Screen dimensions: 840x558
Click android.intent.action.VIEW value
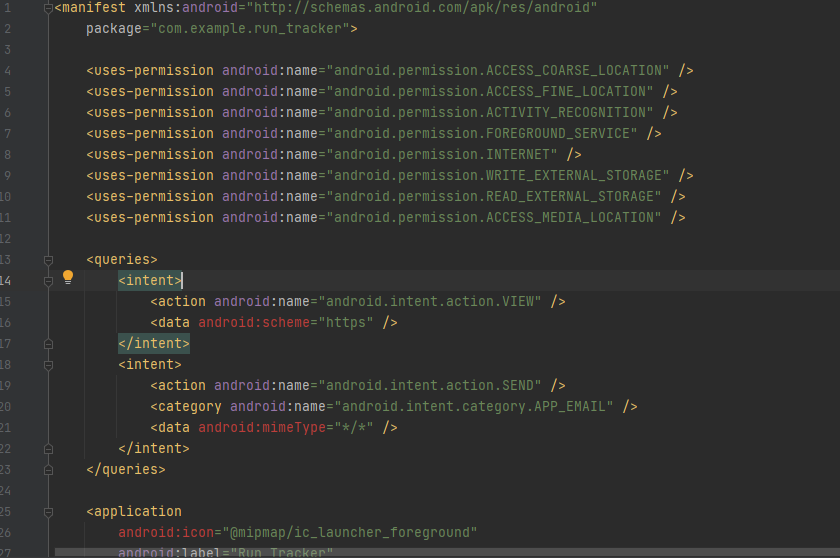430,301
